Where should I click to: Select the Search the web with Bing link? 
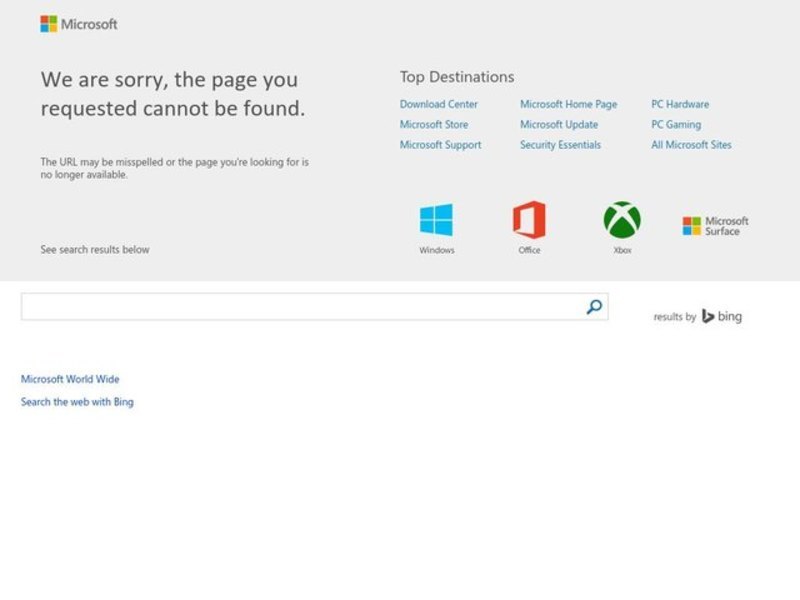(77, 402)
